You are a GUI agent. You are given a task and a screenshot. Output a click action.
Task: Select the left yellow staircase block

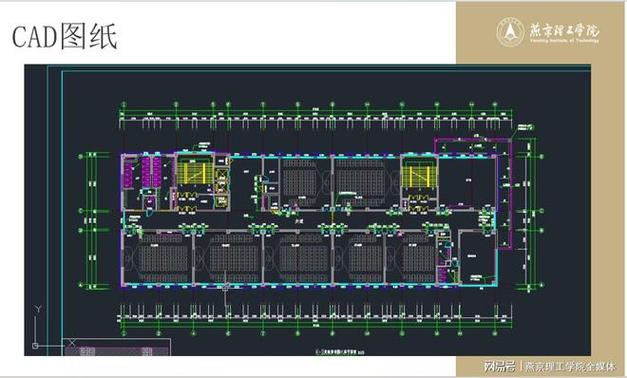point(194,172)
